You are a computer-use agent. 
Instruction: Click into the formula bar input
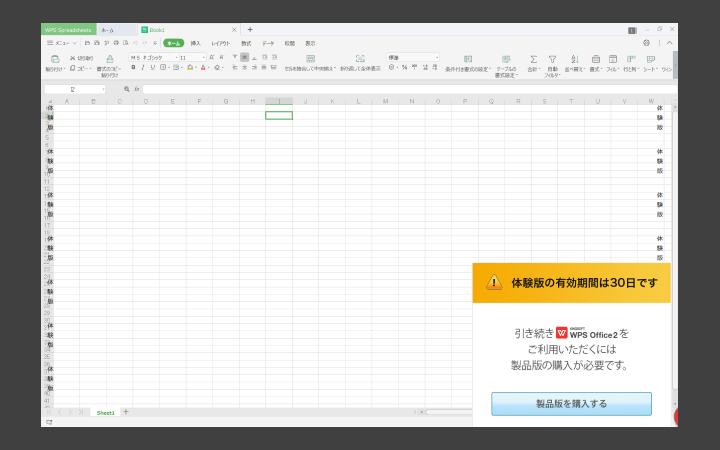(x=409, y=89)
